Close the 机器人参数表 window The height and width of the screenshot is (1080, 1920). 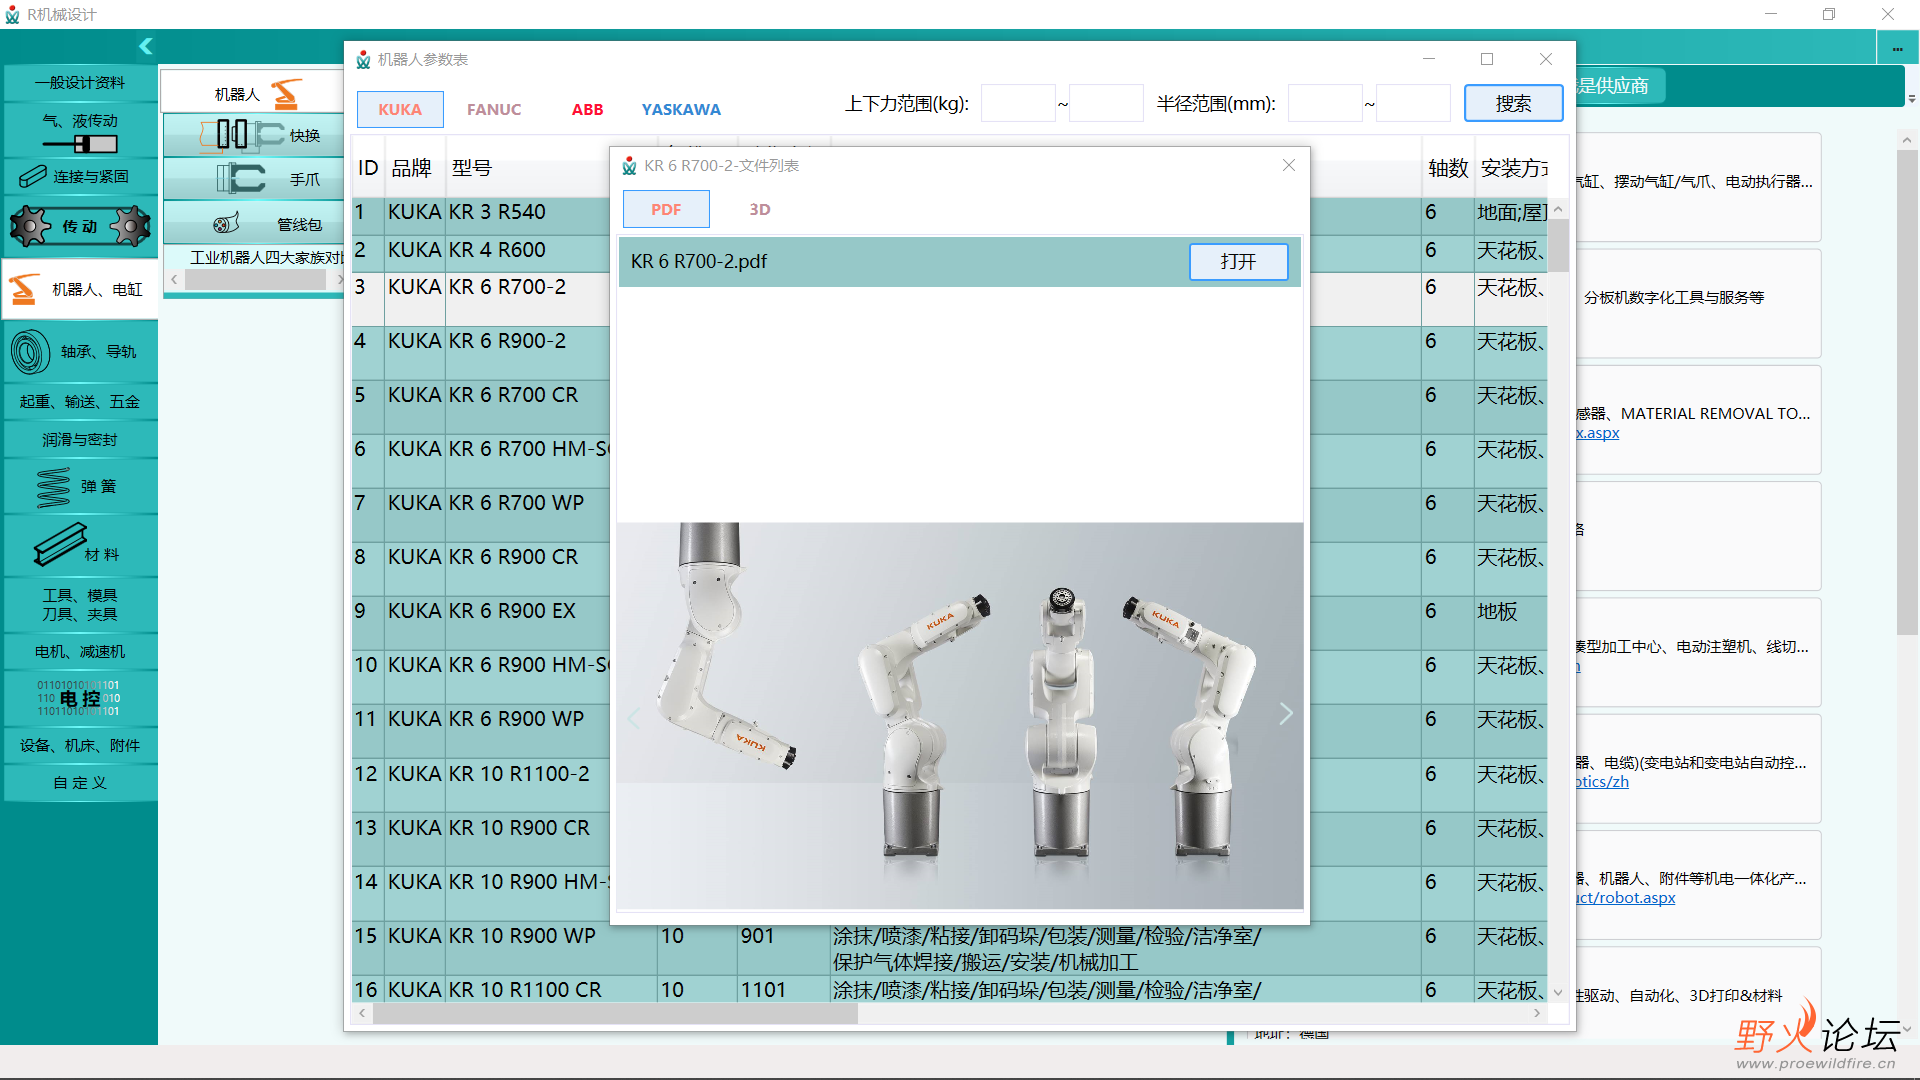[1545, 59]
